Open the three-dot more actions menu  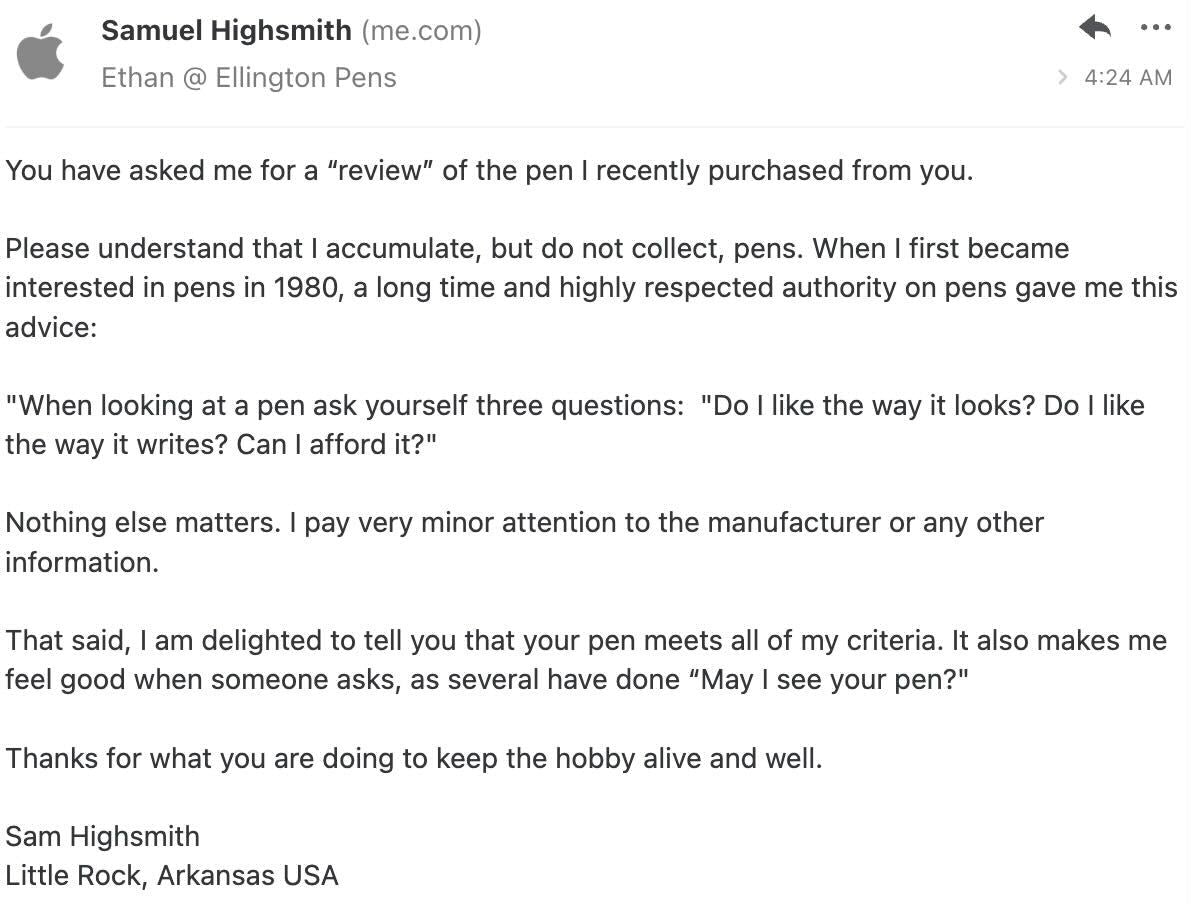pyautogui.click(x=1155, y=28)
